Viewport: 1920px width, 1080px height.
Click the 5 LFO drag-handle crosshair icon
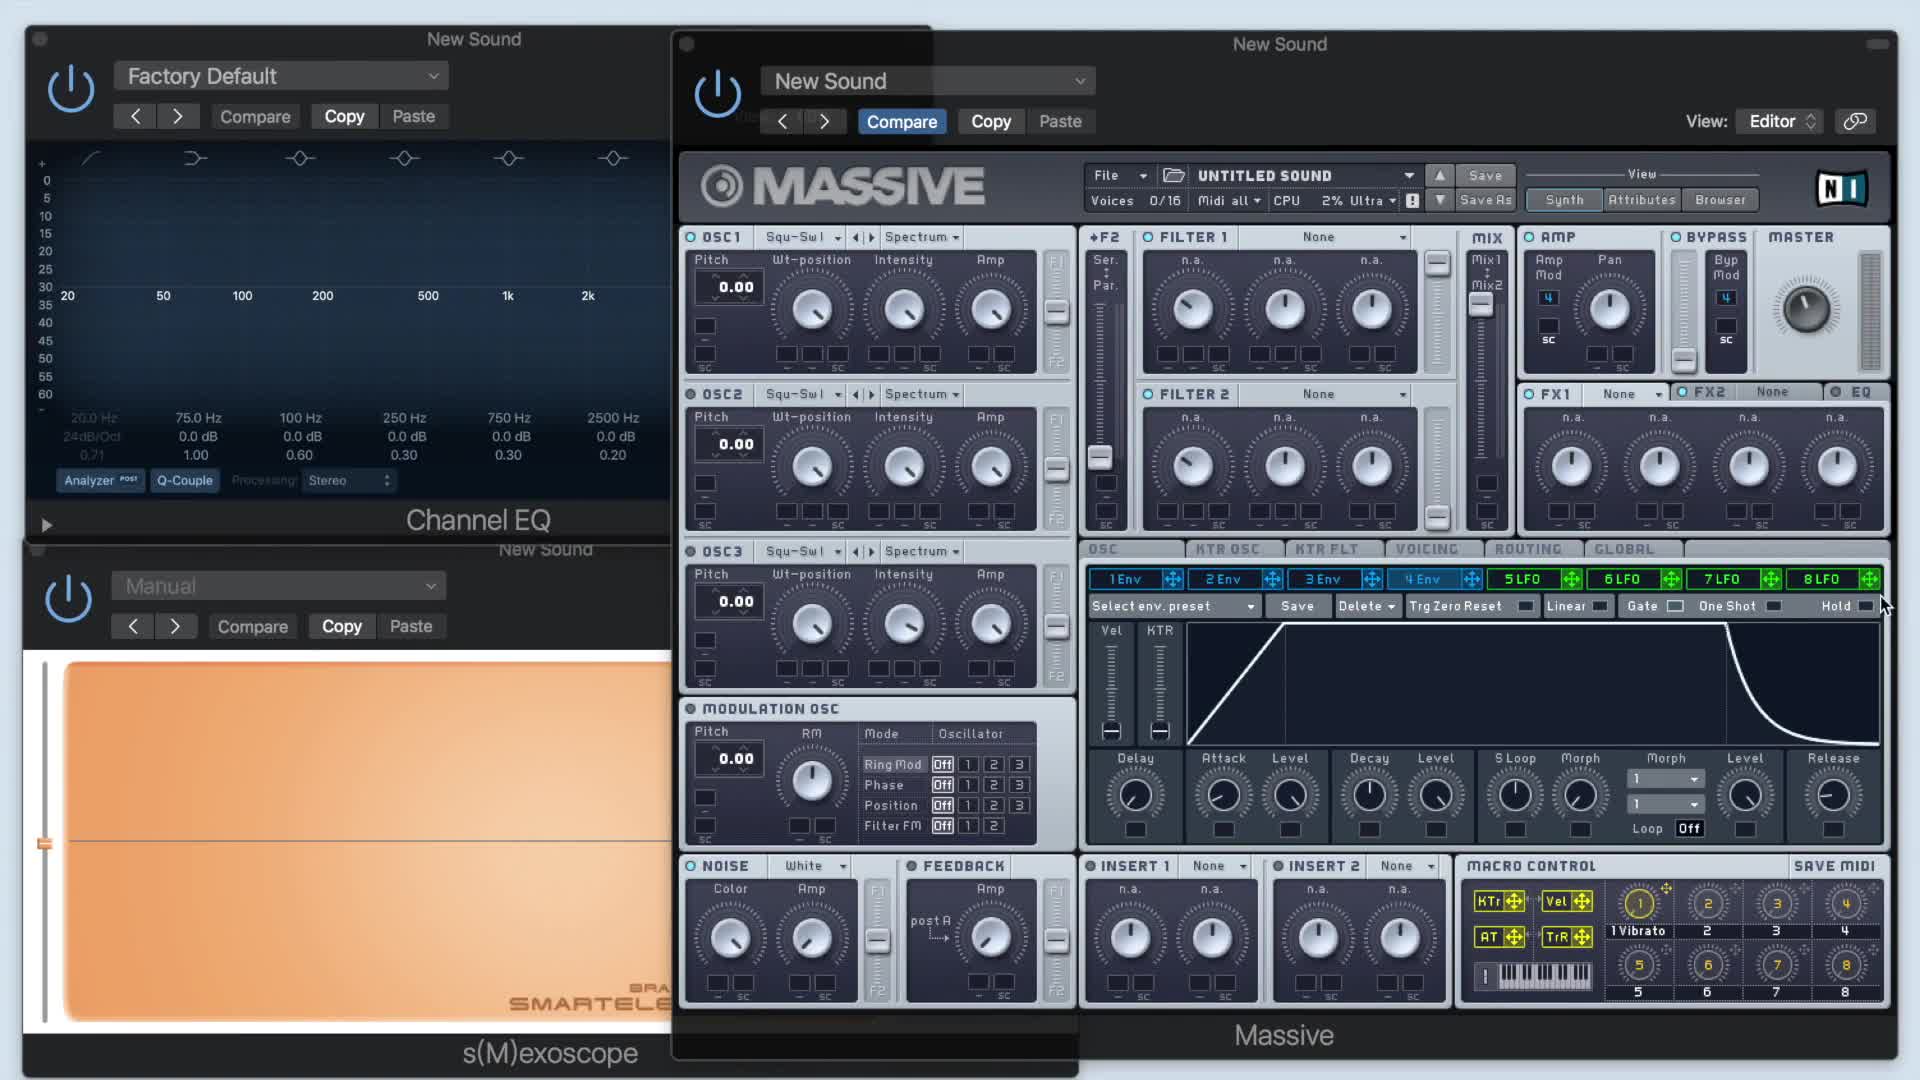coord(1571,579)
